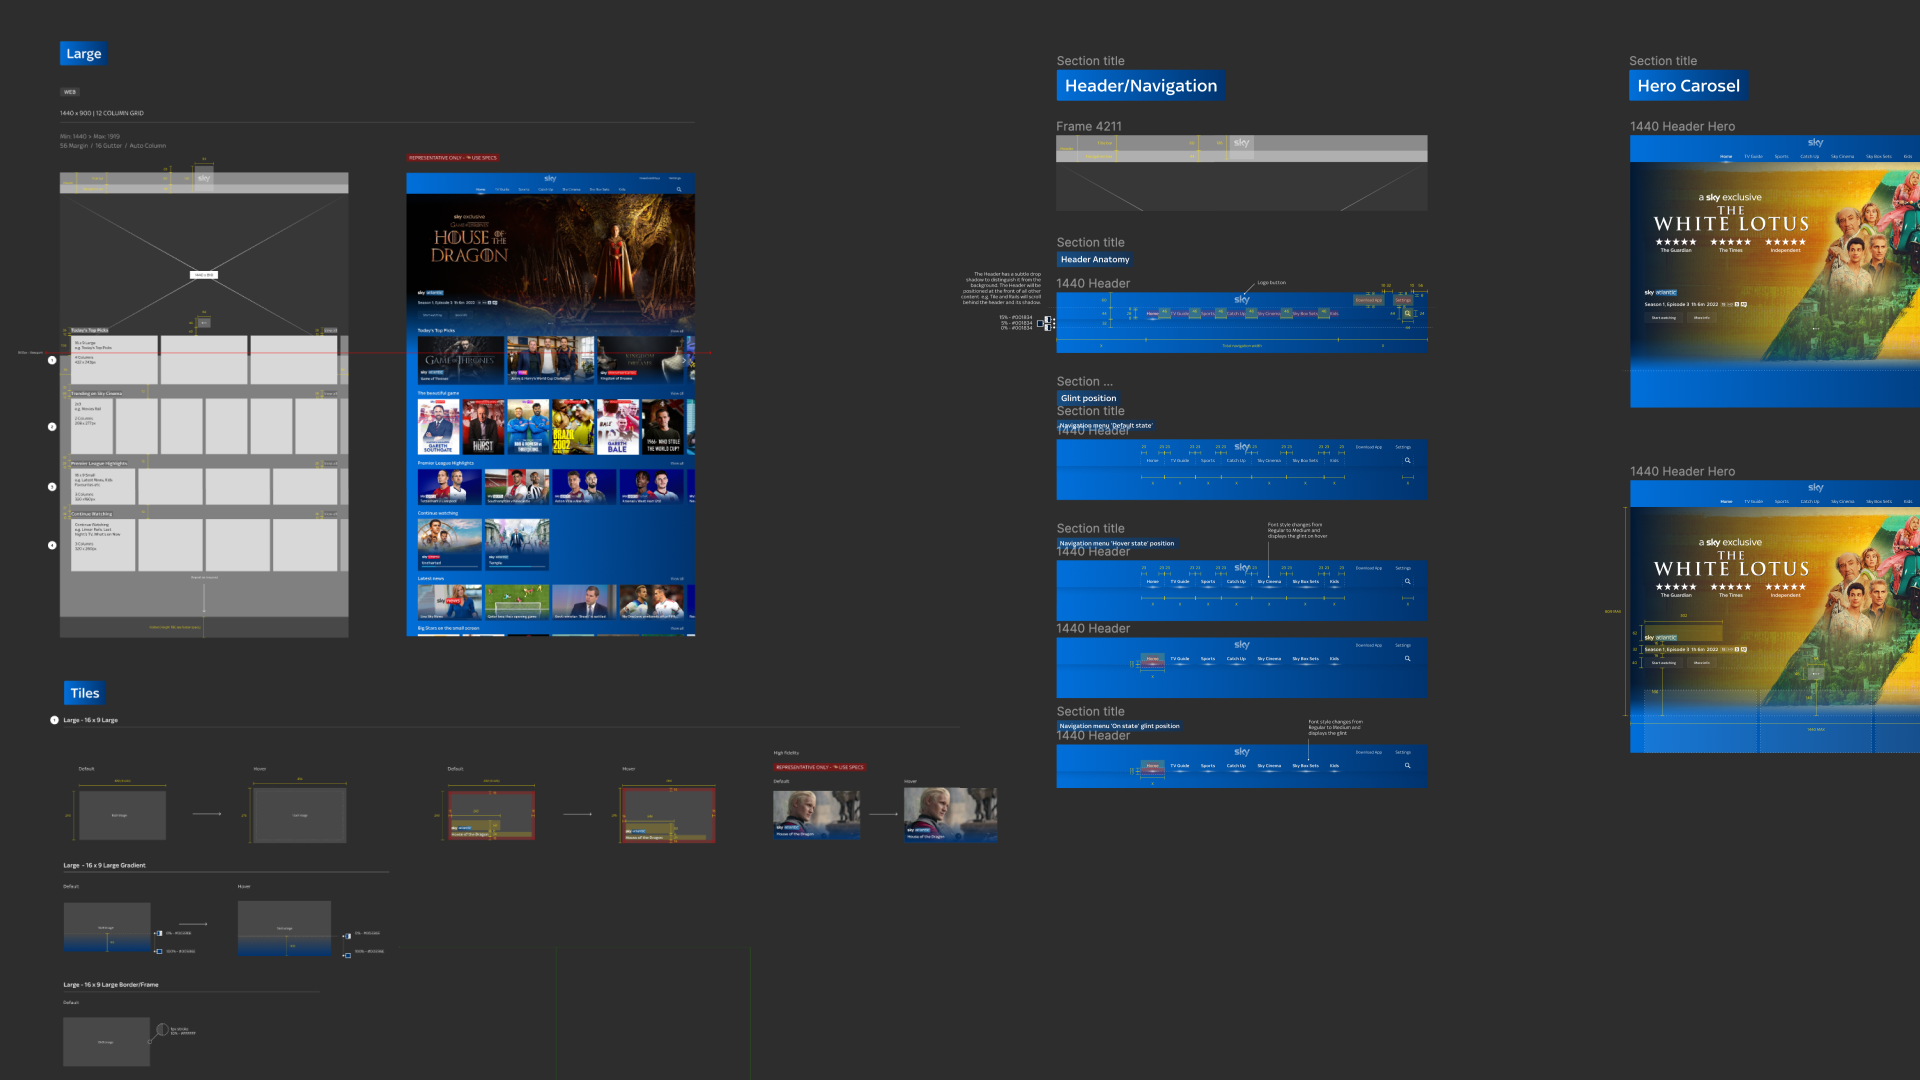Image resolution: width=1920 pixels, height=1080 pixels.
Task: Click the 'Header/Navigation' section title
Action: [1141, 86]
